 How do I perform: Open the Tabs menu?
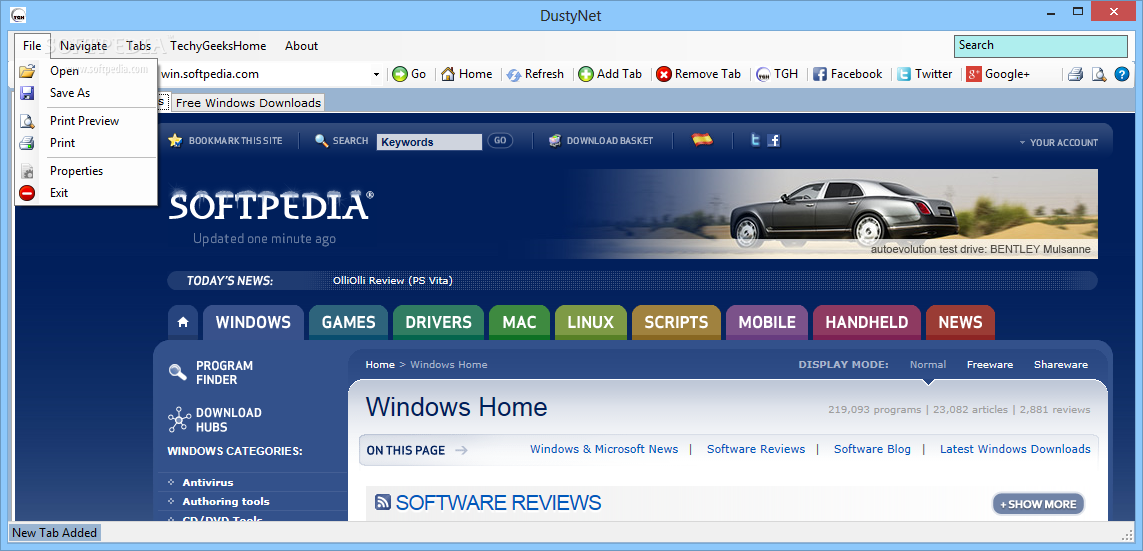[139, 46]
